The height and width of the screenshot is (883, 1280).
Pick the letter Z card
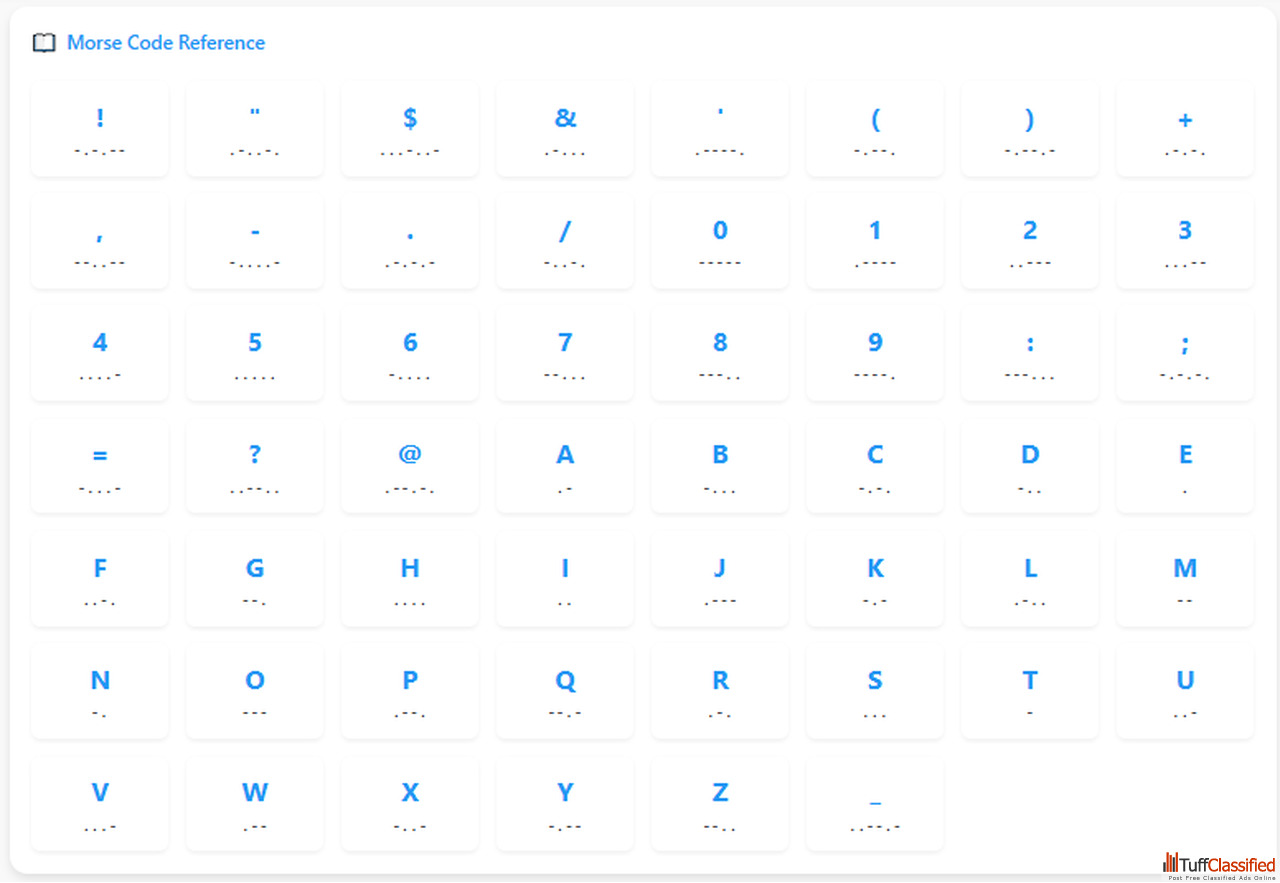(x=720, y=805)
